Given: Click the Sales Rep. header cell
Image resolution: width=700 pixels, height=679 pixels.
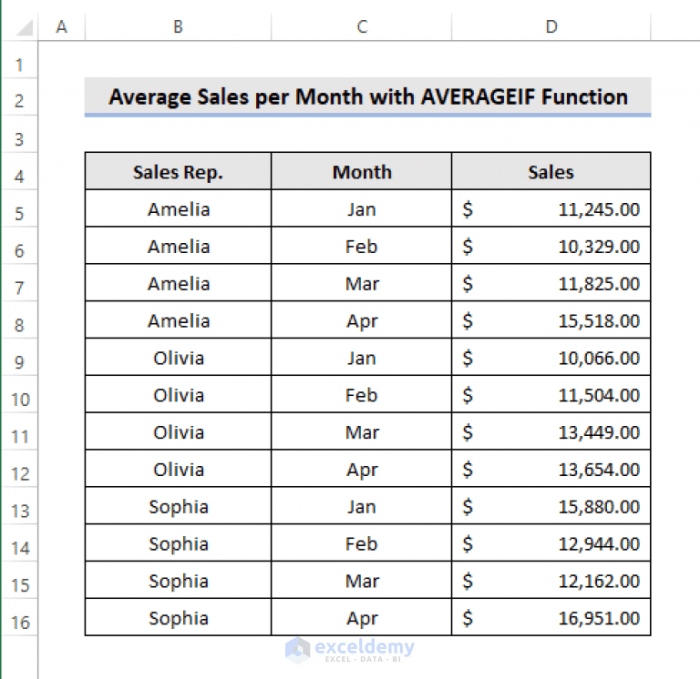Looking at the screenshot, I should (178, 171).
